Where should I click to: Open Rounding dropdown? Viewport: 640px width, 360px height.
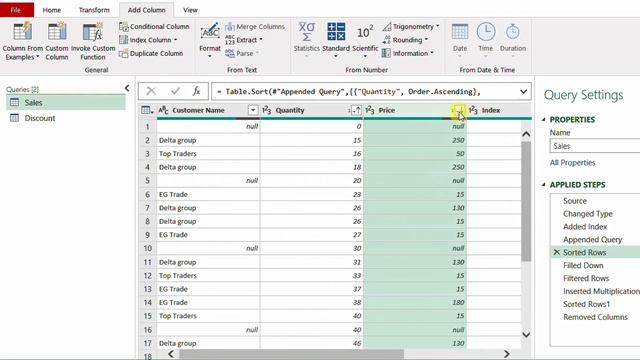pyautogui.click(x=405, y=40)
